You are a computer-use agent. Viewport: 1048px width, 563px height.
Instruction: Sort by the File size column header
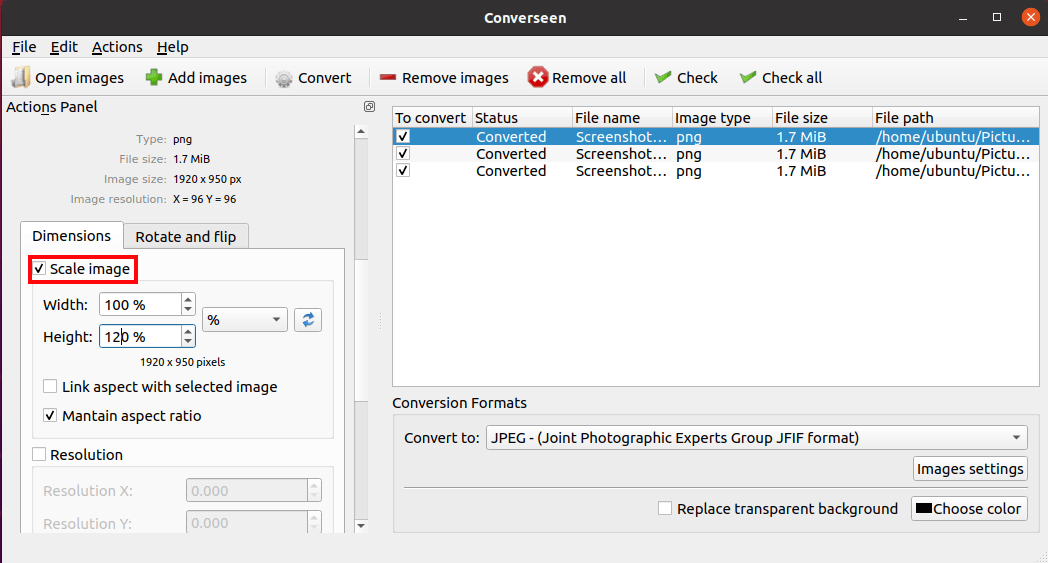tap(822, 118)
